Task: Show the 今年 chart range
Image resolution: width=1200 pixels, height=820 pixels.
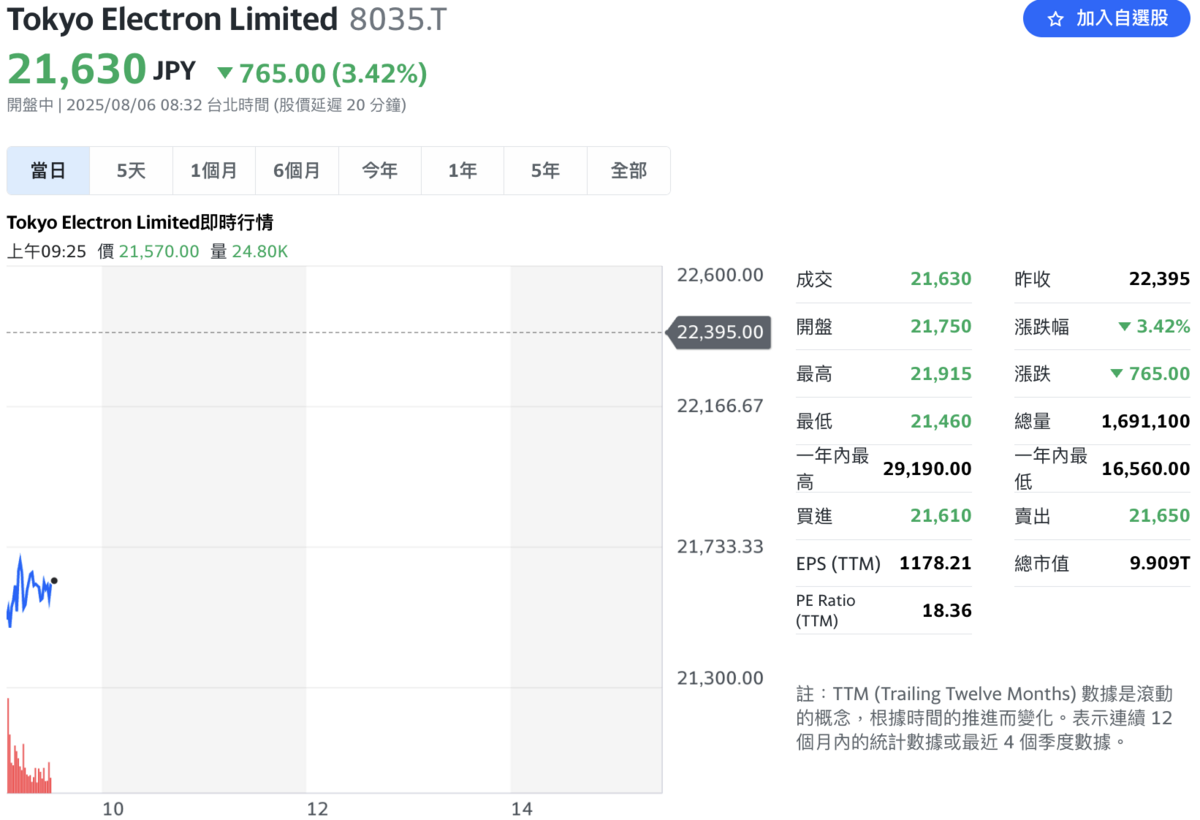Action: tap(380, 171)
